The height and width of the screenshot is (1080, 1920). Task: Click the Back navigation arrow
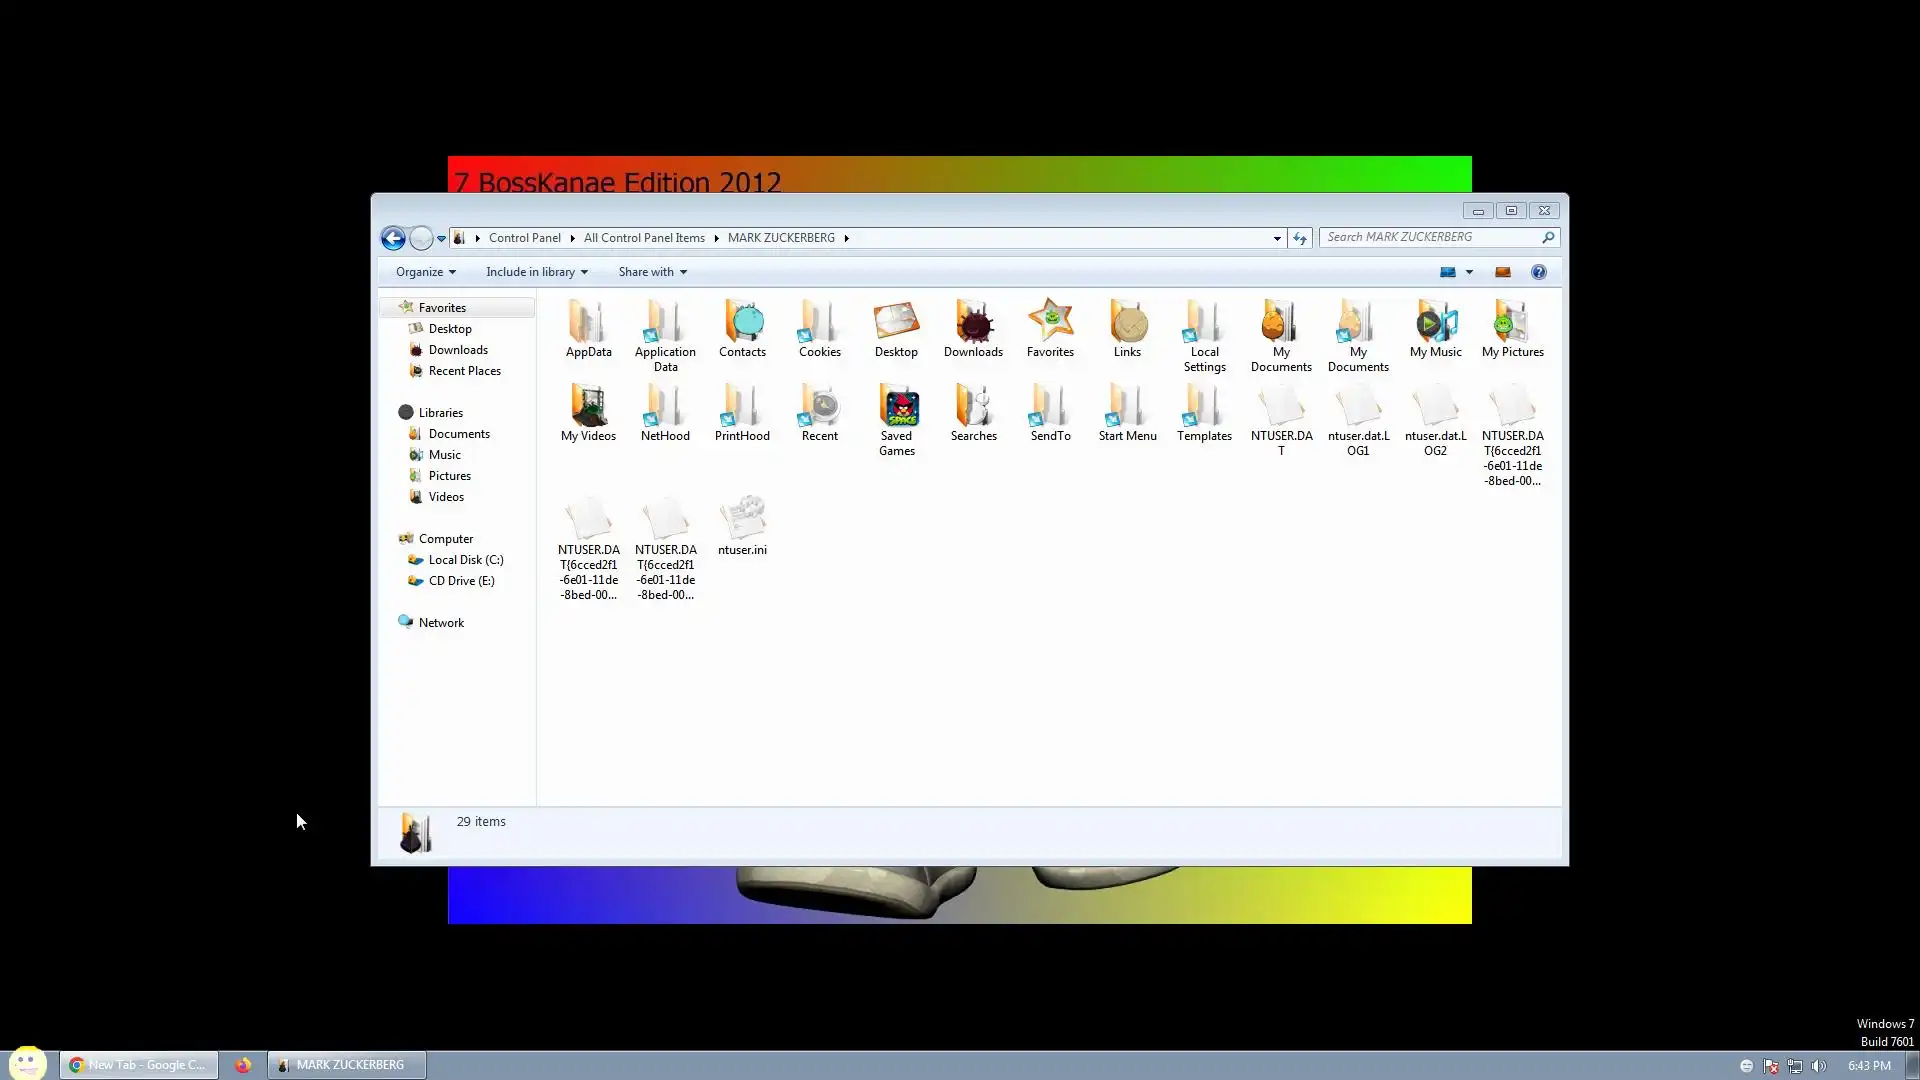tap(393, 238)
